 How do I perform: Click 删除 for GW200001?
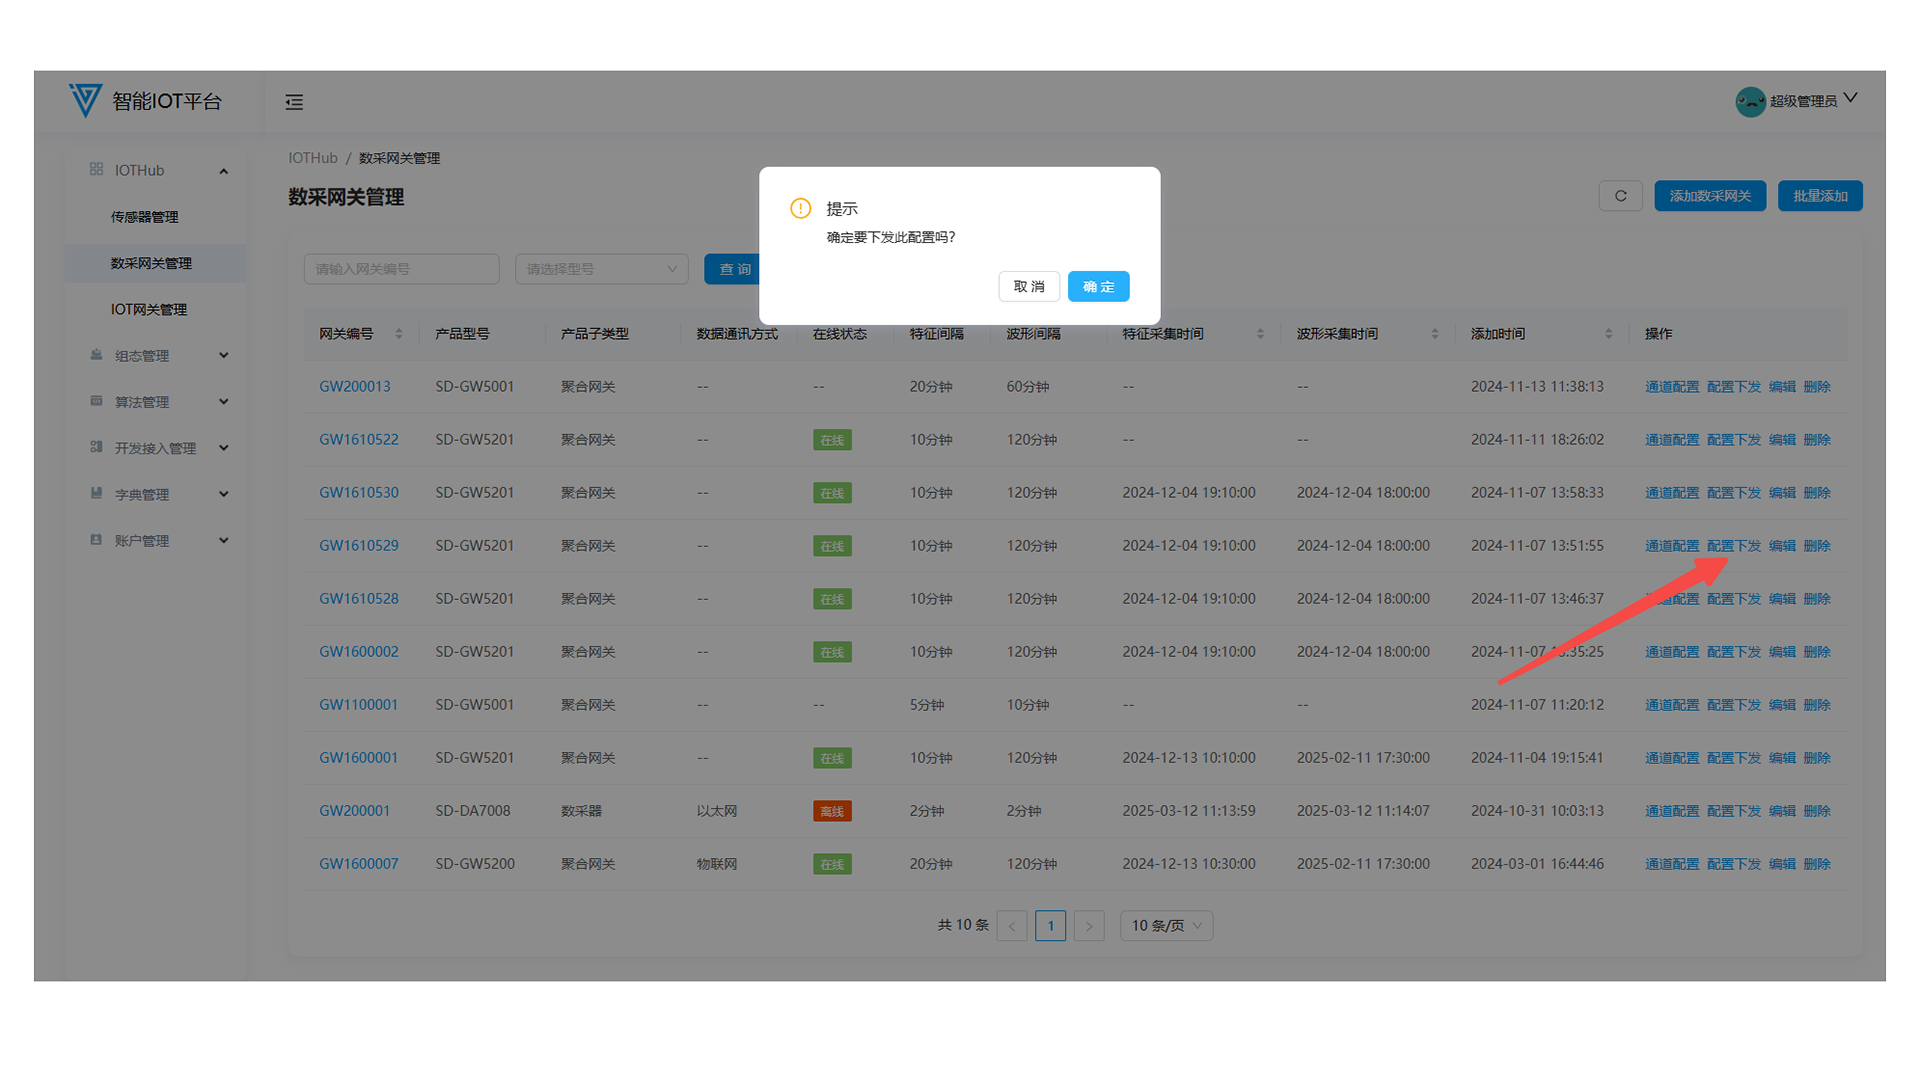point(1817,811)
